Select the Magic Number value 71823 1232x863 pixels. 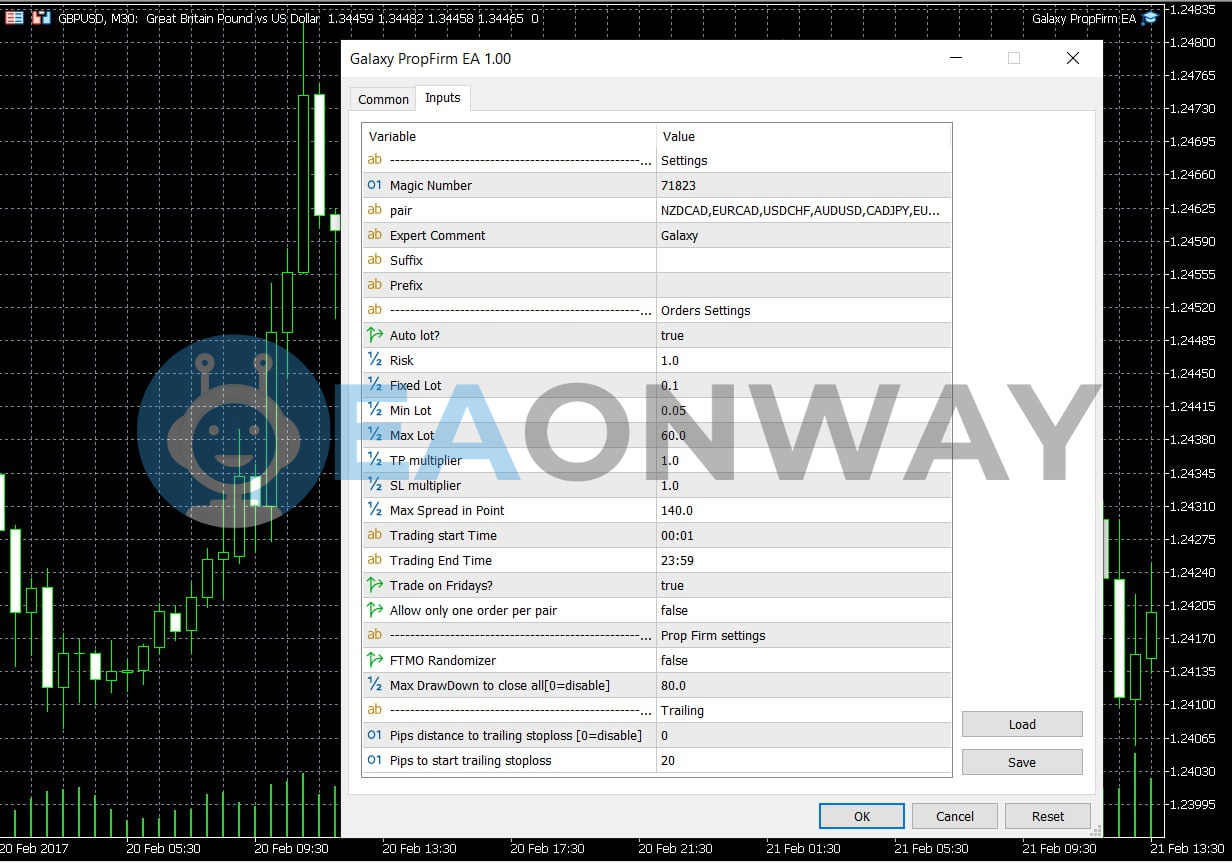coord(804,185)
